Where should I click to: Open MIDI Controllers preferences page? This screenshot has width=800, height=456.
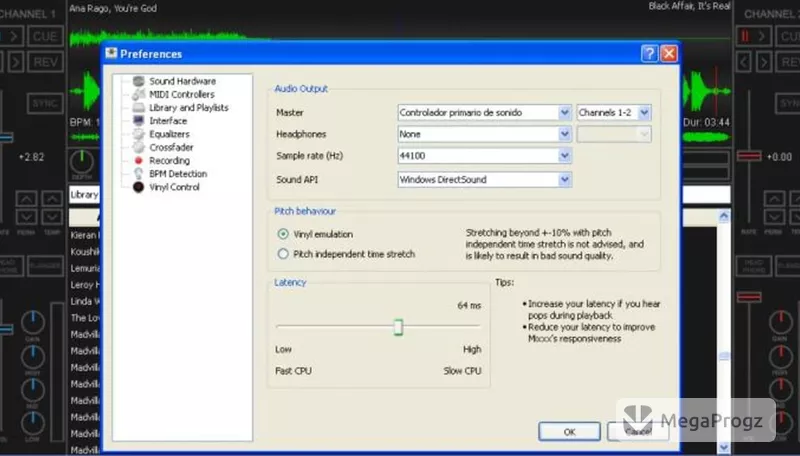[x=182, y=94]
